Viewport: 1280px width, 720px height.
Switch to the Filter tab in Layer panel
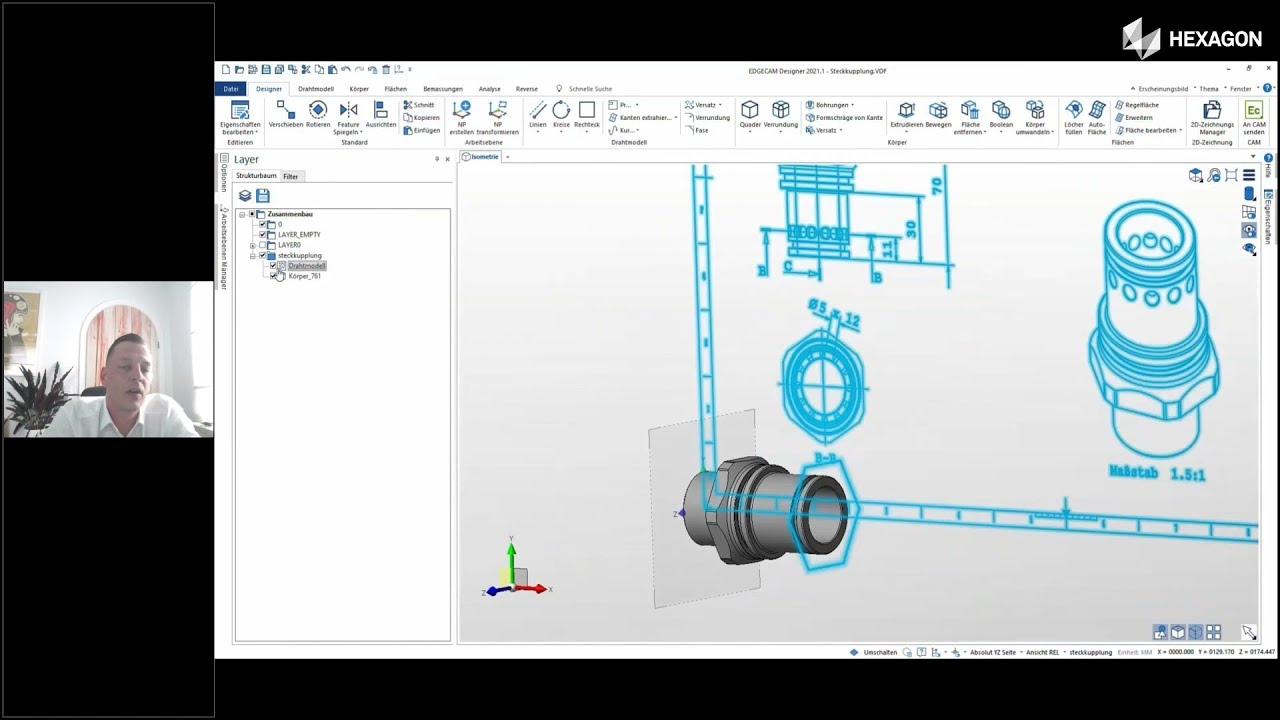291,176
